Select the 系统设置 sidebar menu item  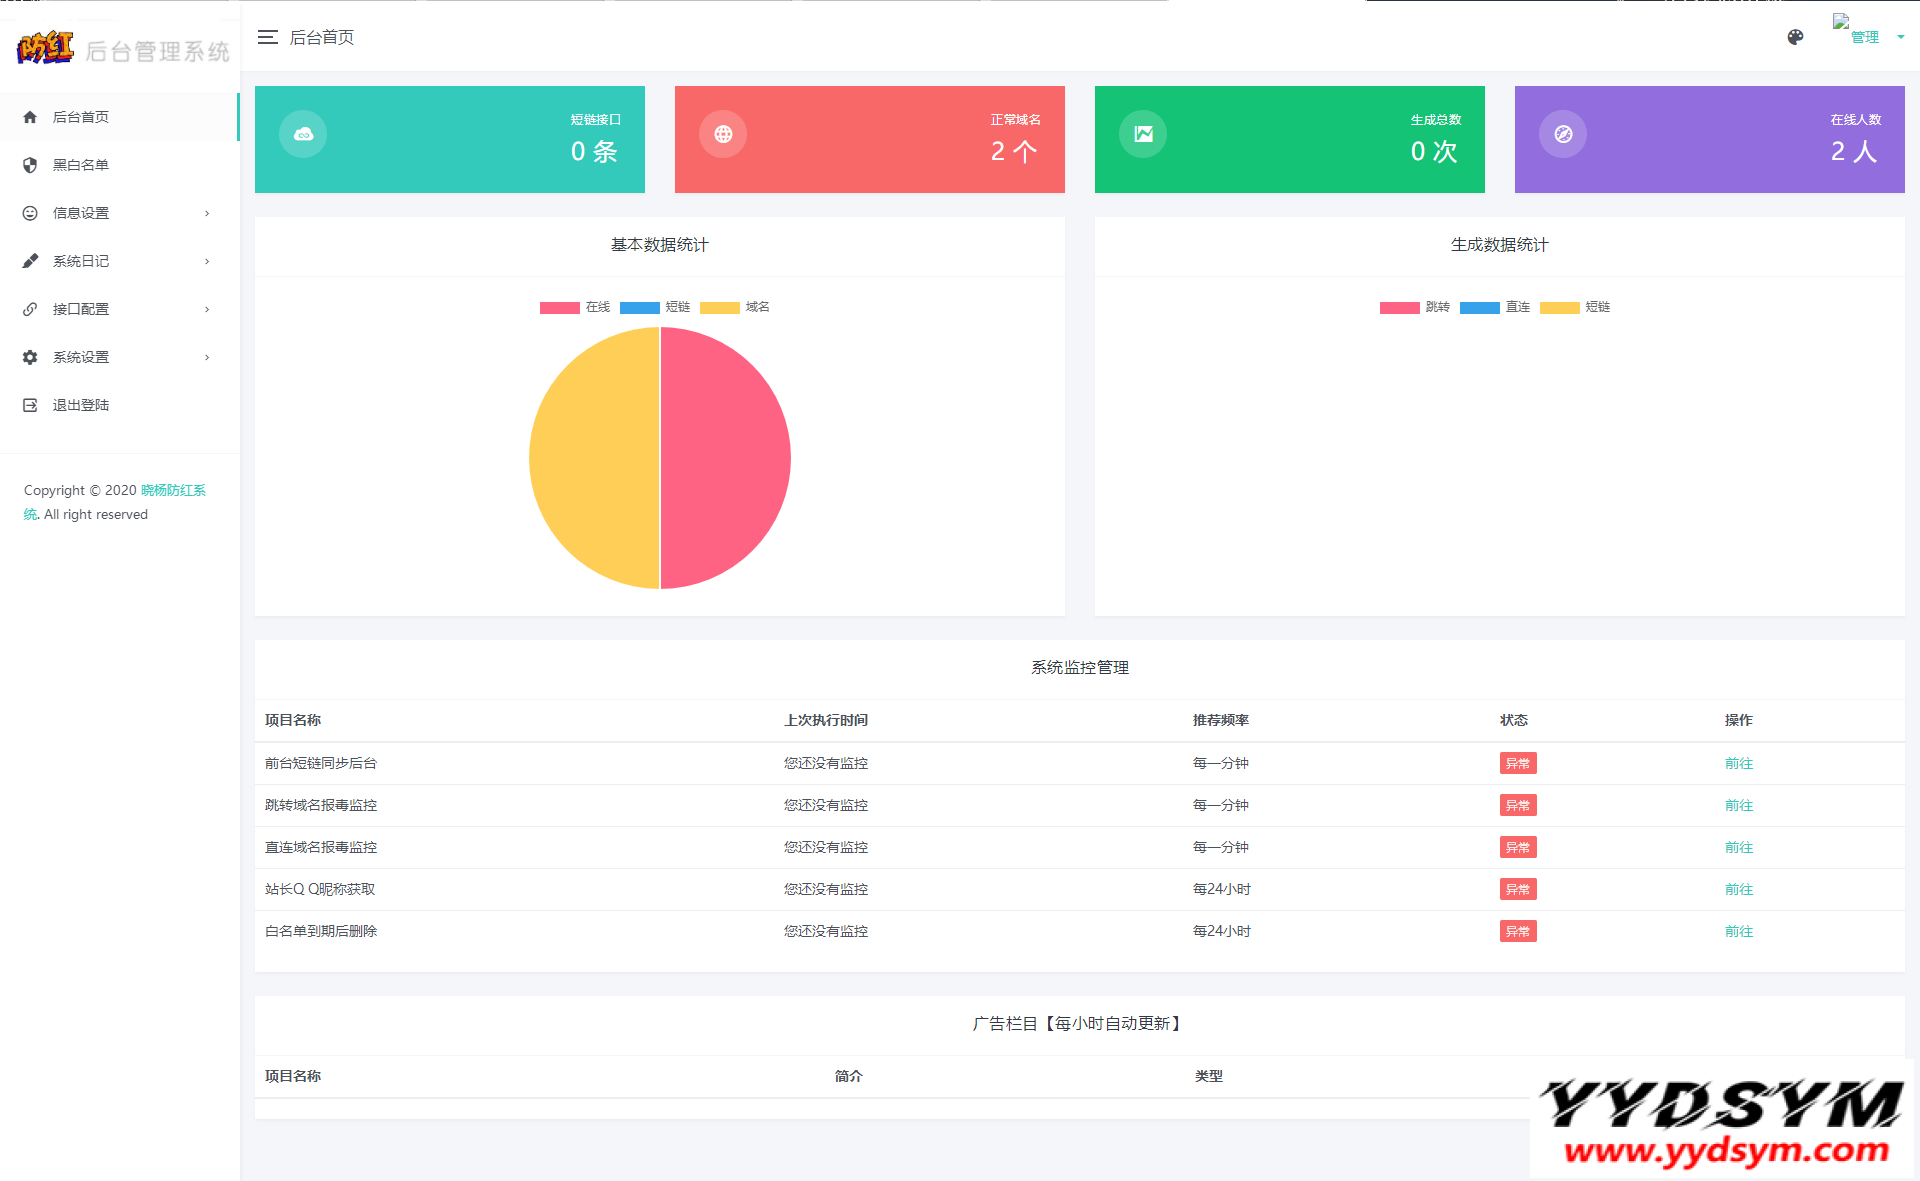pyautogui.click(x=119, y=357)
